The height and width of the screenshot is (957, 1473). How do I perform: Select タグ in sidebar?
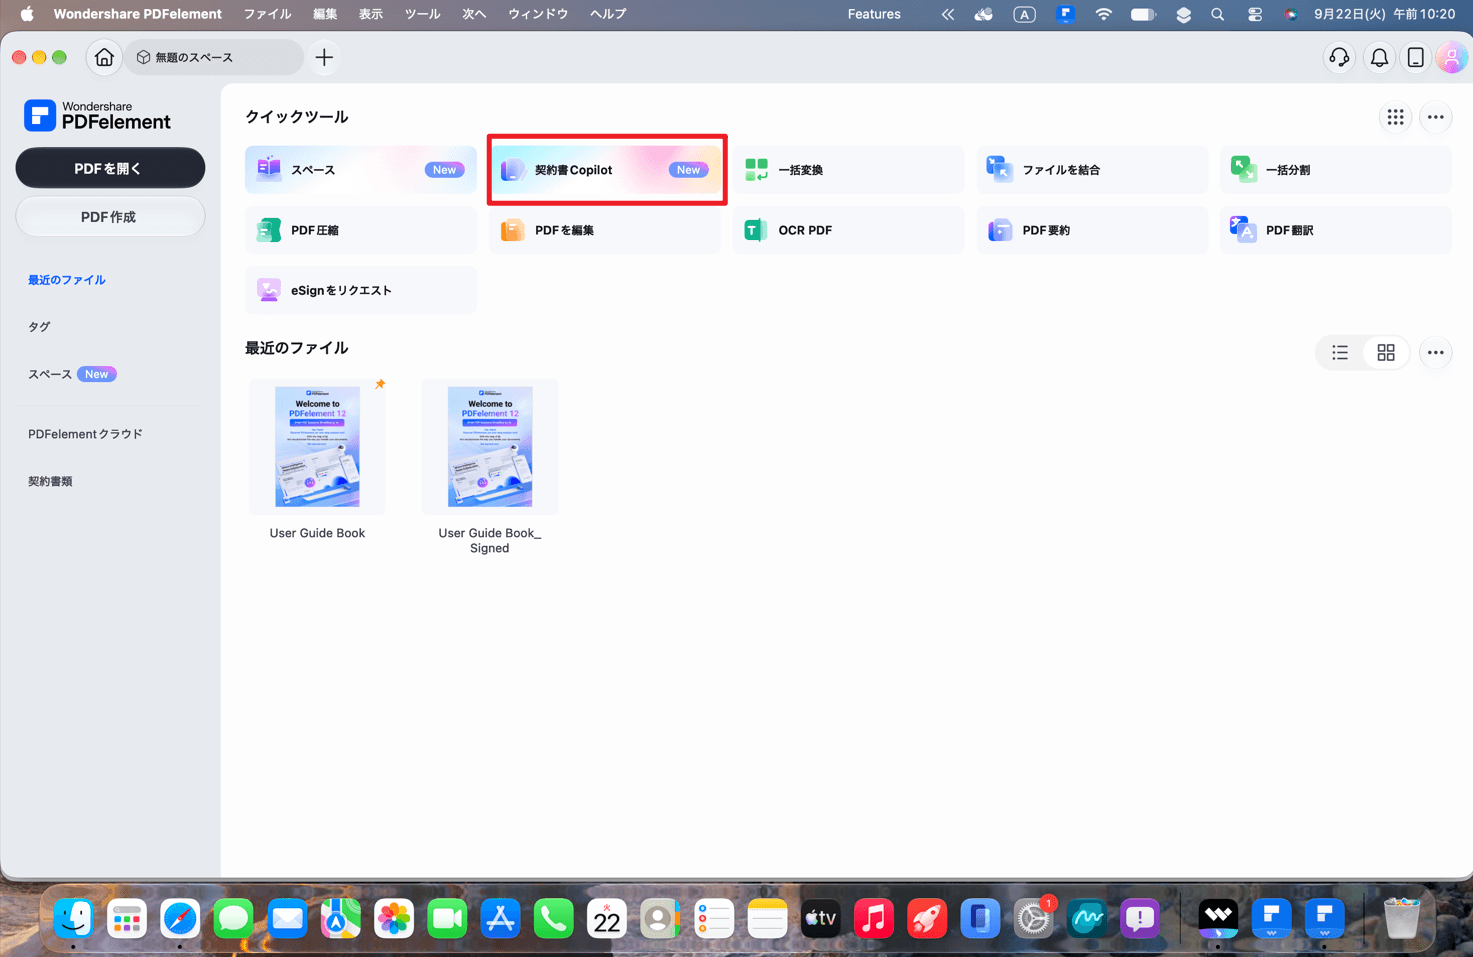39,327
